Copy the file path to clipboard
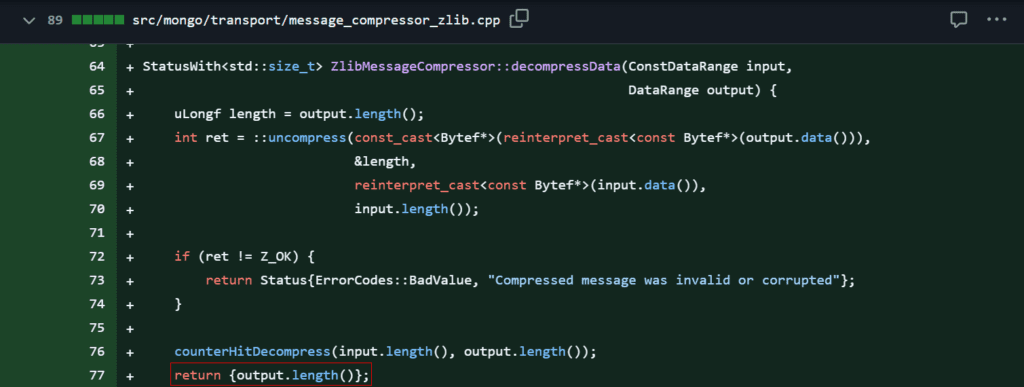The width and height of the screenshot is (1024, 387). pos(519,20)
